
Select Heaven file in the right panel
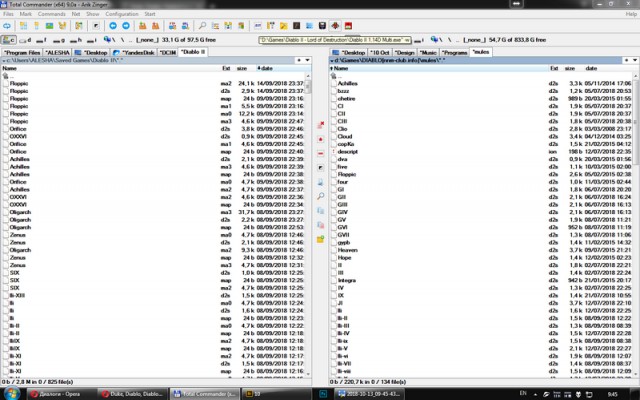tap(481, 250)
